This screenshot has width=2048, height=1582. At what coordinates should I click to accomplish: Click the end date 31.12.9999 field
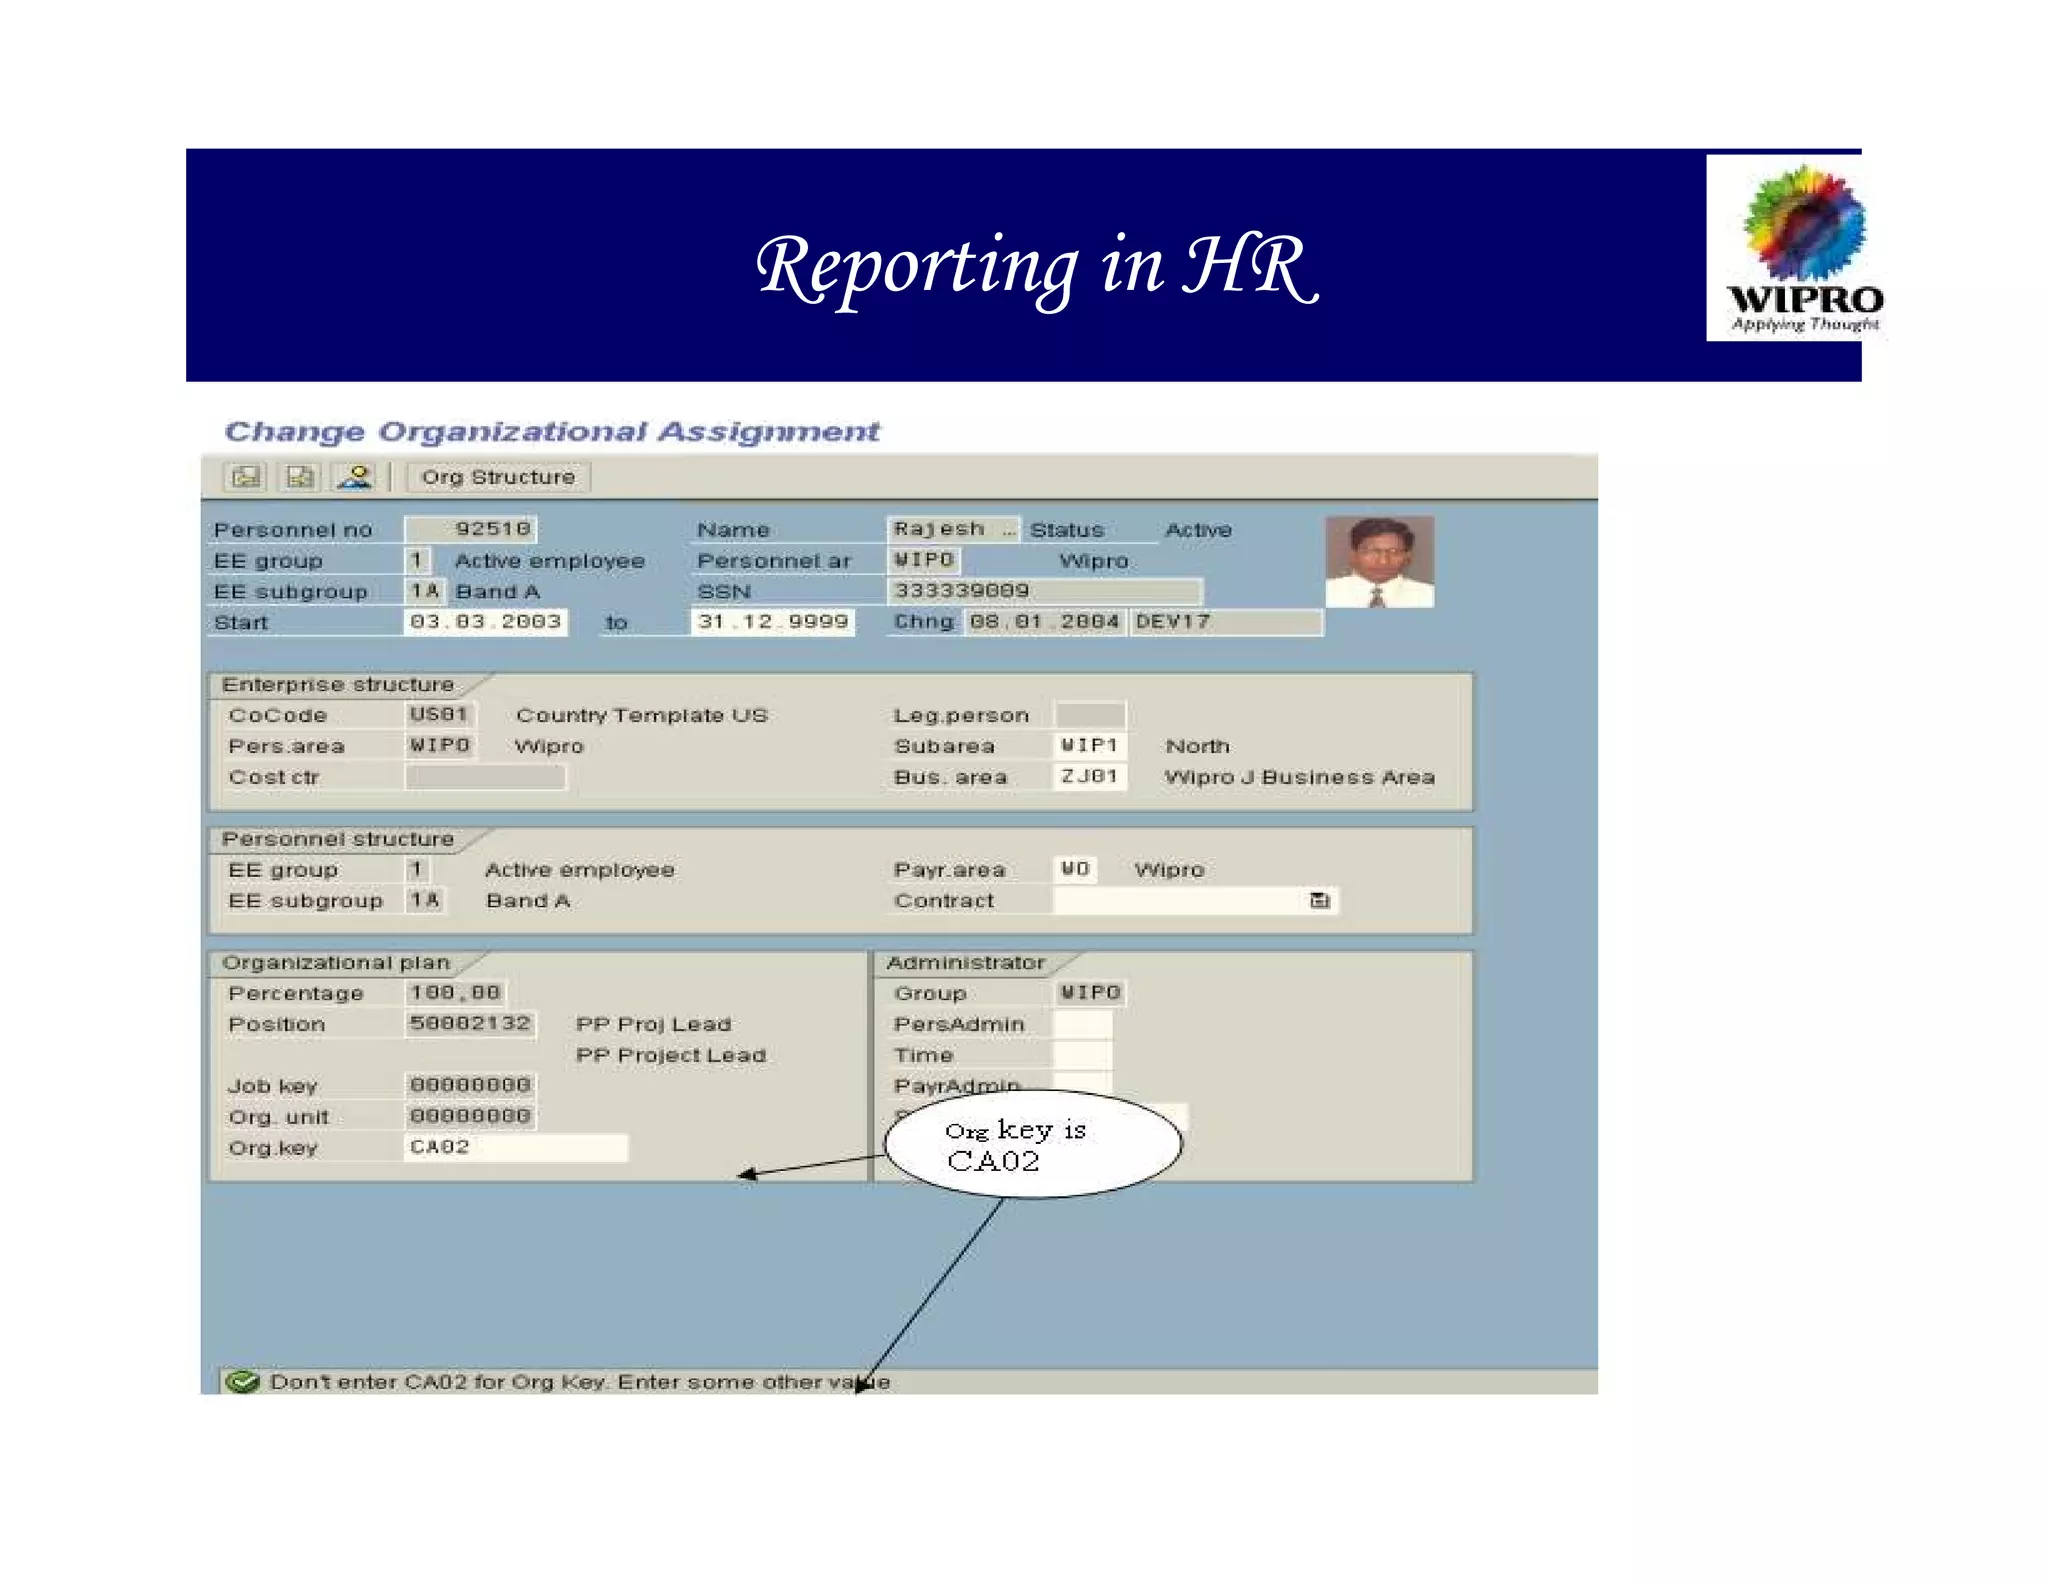pyautogui.click(x=773, y=622)
